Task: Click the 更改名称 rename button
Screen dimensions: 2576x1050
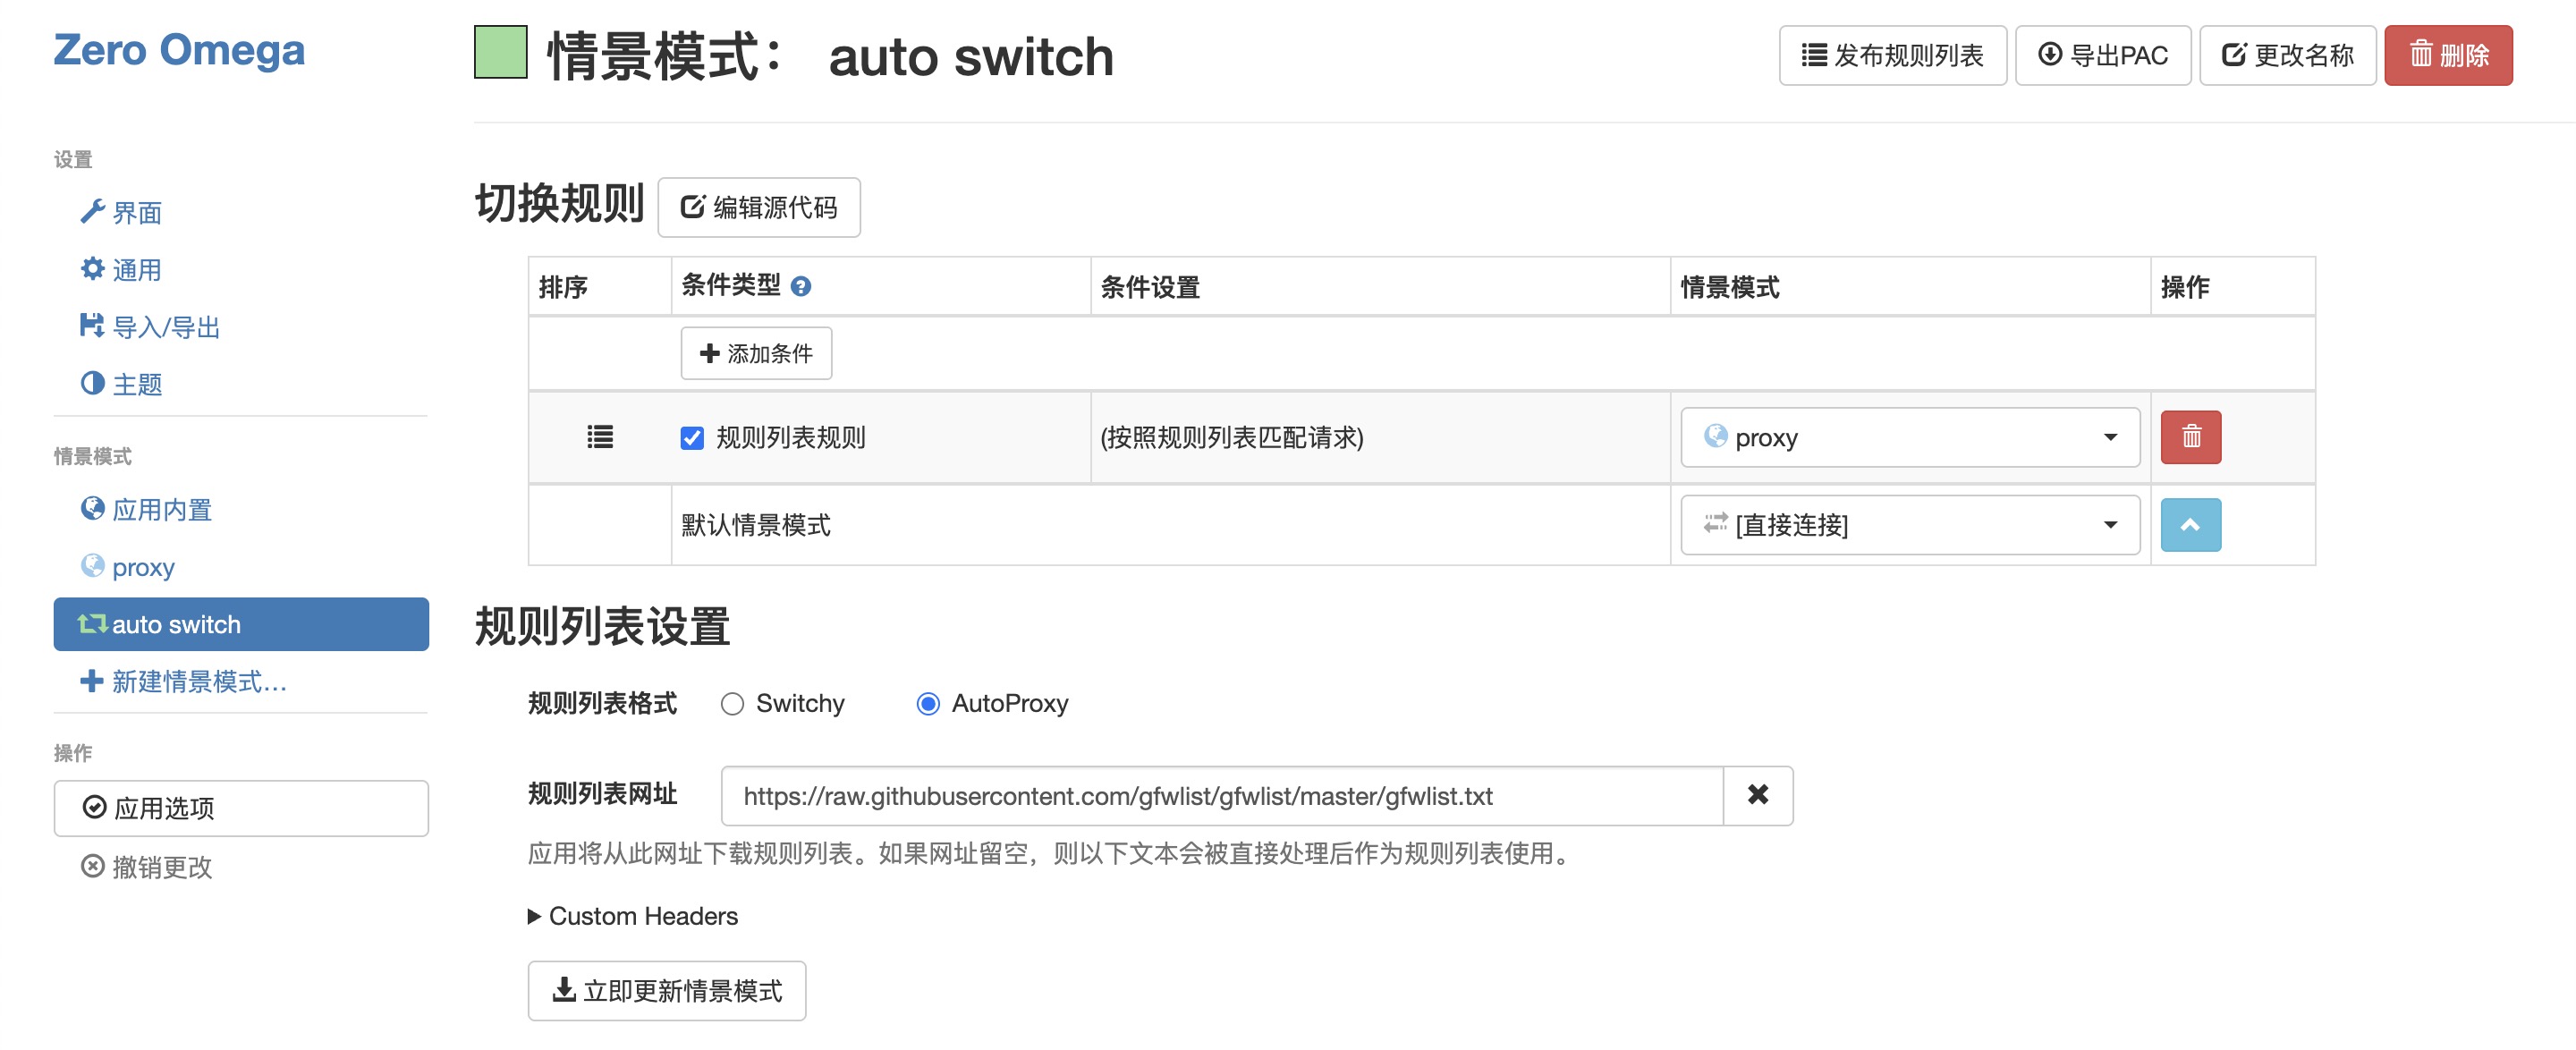Action: click(x=2287, y=55)
